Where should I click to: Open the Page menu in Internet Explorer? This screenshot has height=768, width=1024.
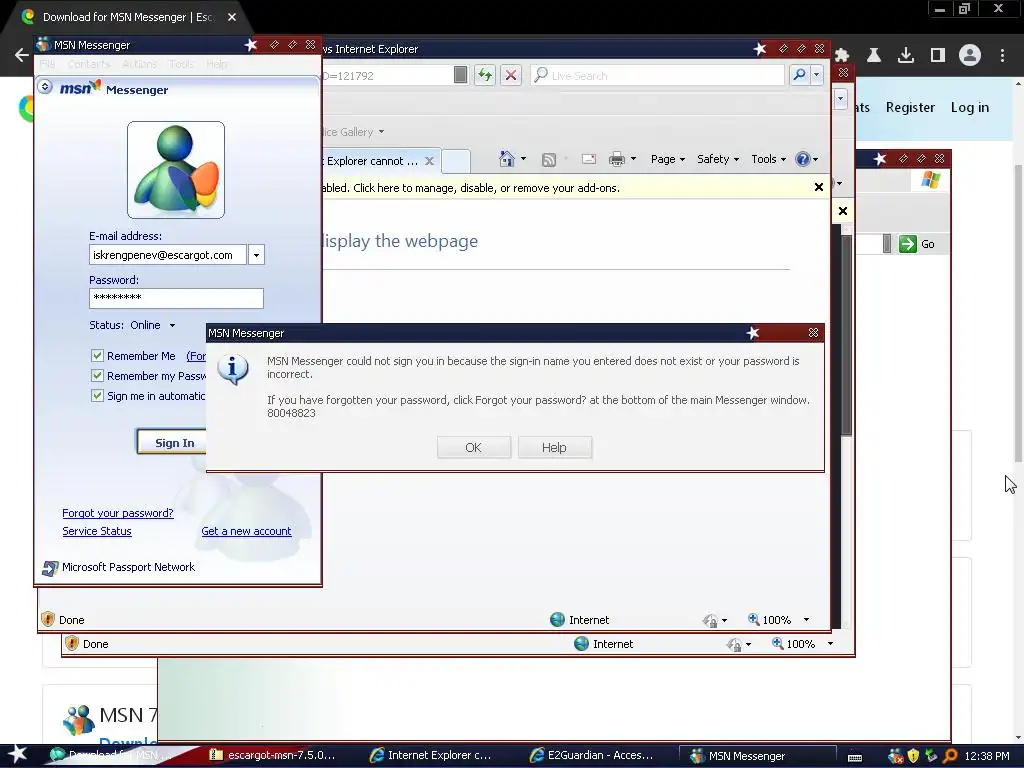pos(667,159)
